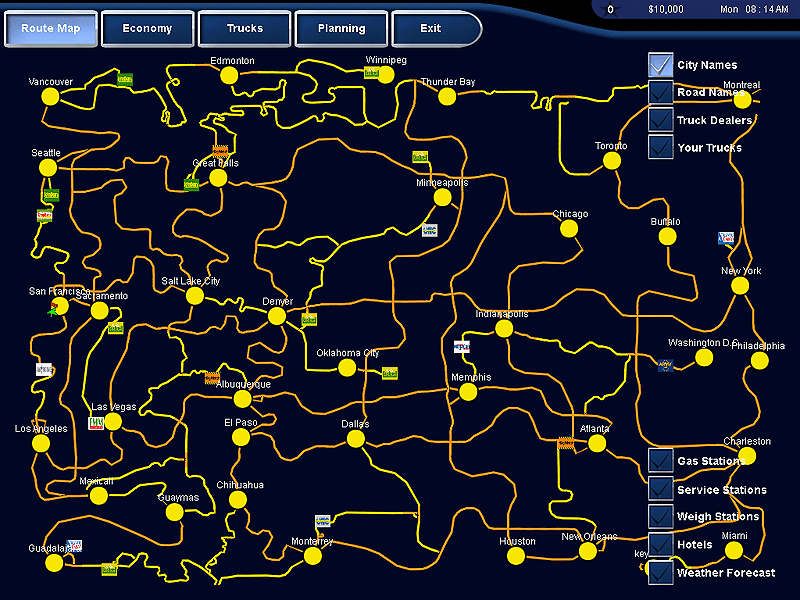
Task: Enable the Gas Stations checkbox
Action: click(x=660, y=461)
